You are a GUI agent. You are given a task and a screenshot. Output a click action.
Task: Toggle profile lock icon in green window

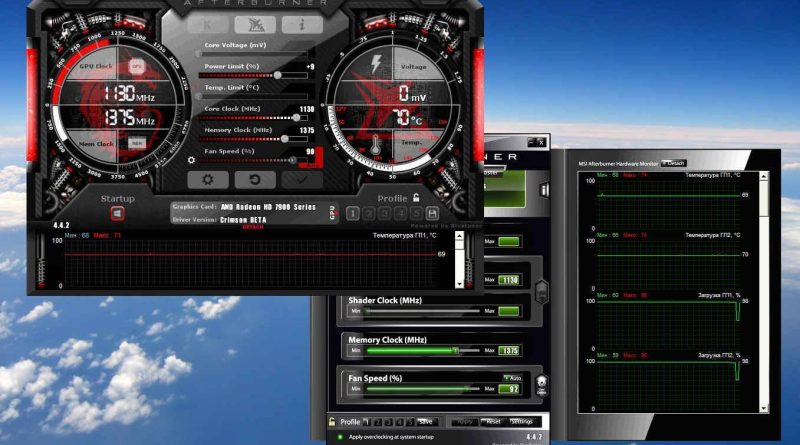click(x=332, y=422)
